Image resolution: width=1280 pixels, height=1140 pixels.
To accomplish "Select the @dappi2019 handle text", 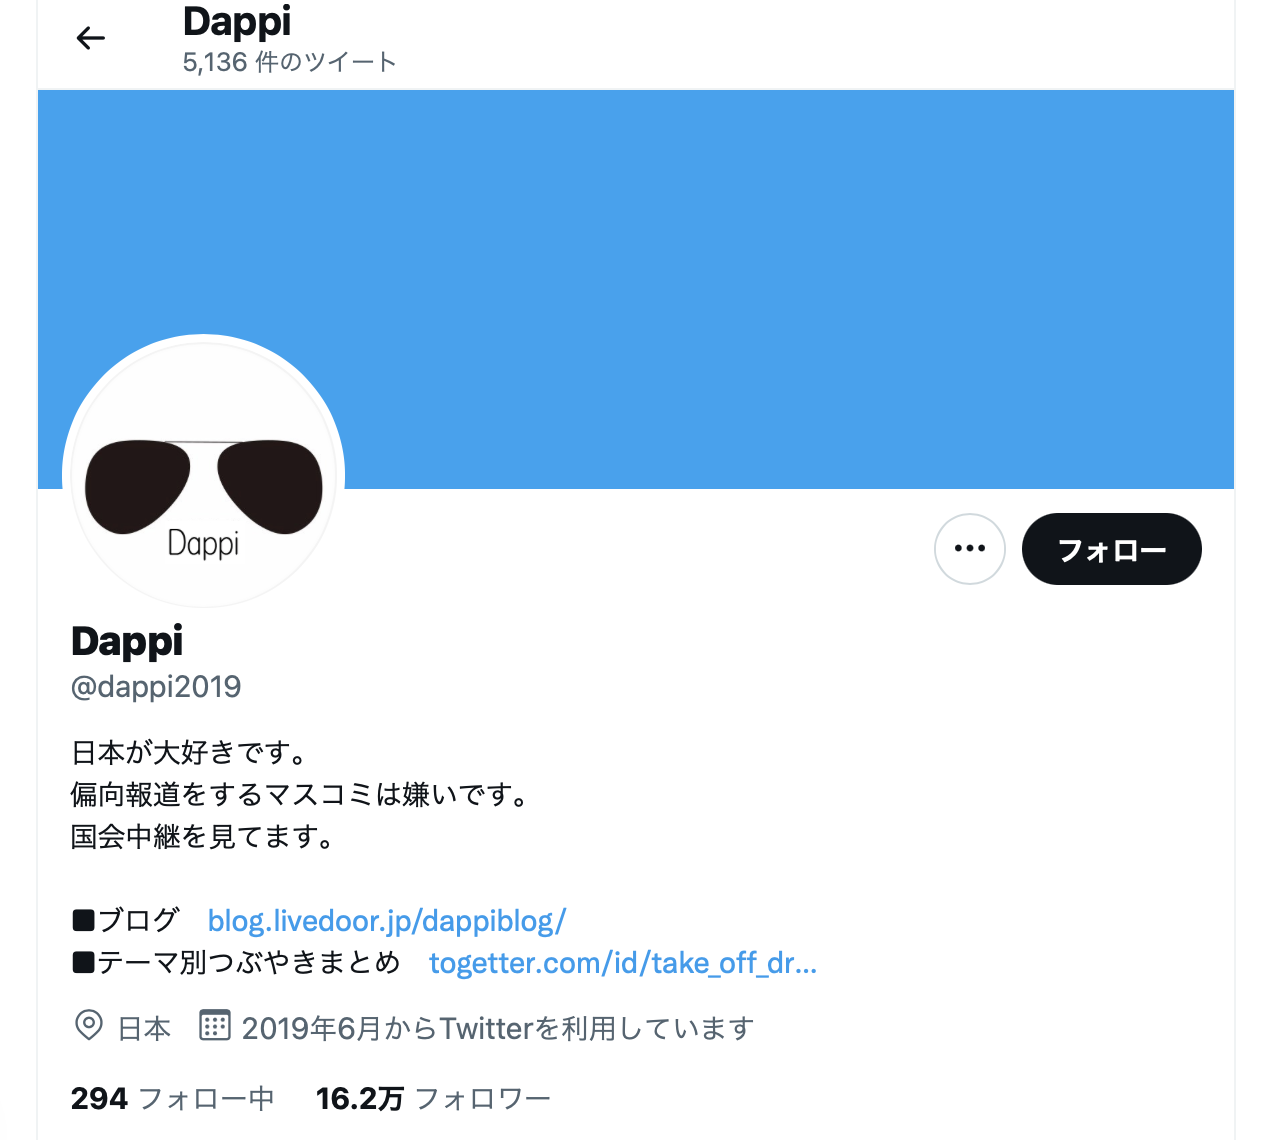I will [x=156, y=686].
